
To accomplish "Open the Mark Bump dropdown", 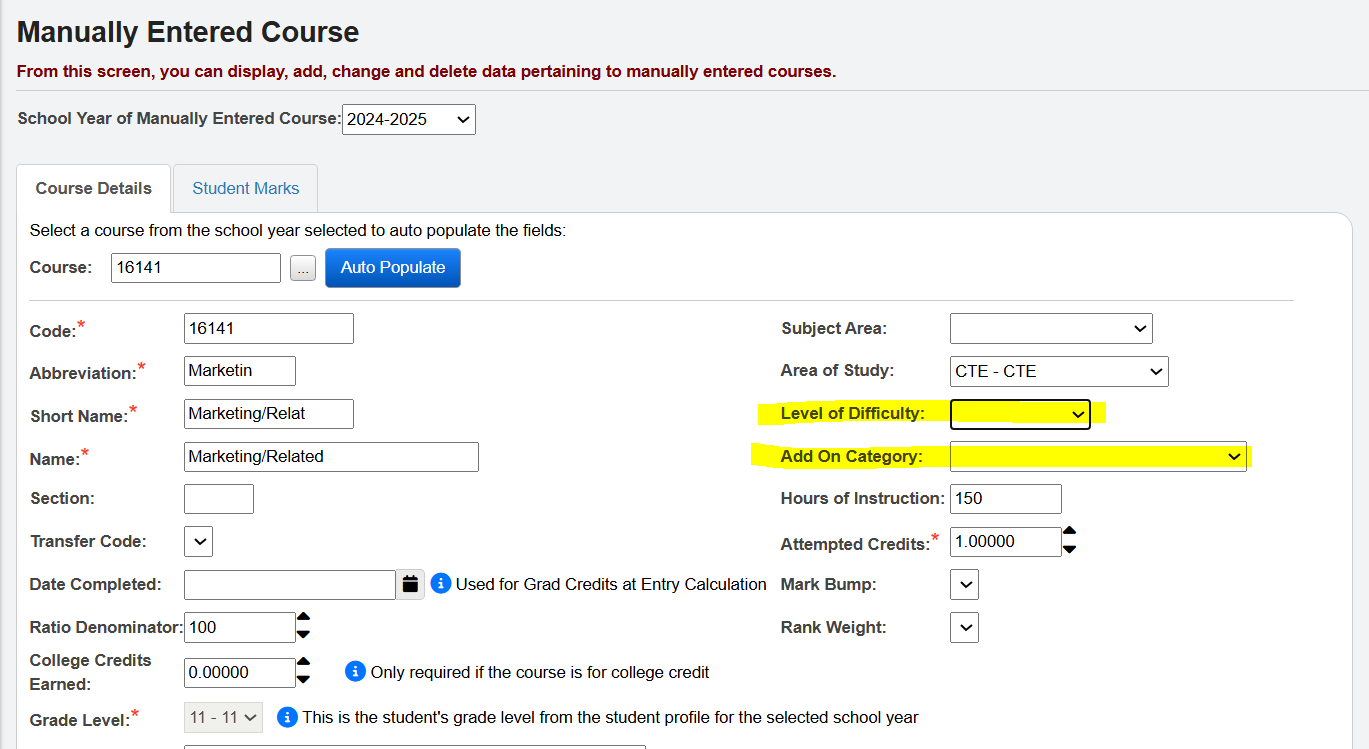I will coord(964,584).
